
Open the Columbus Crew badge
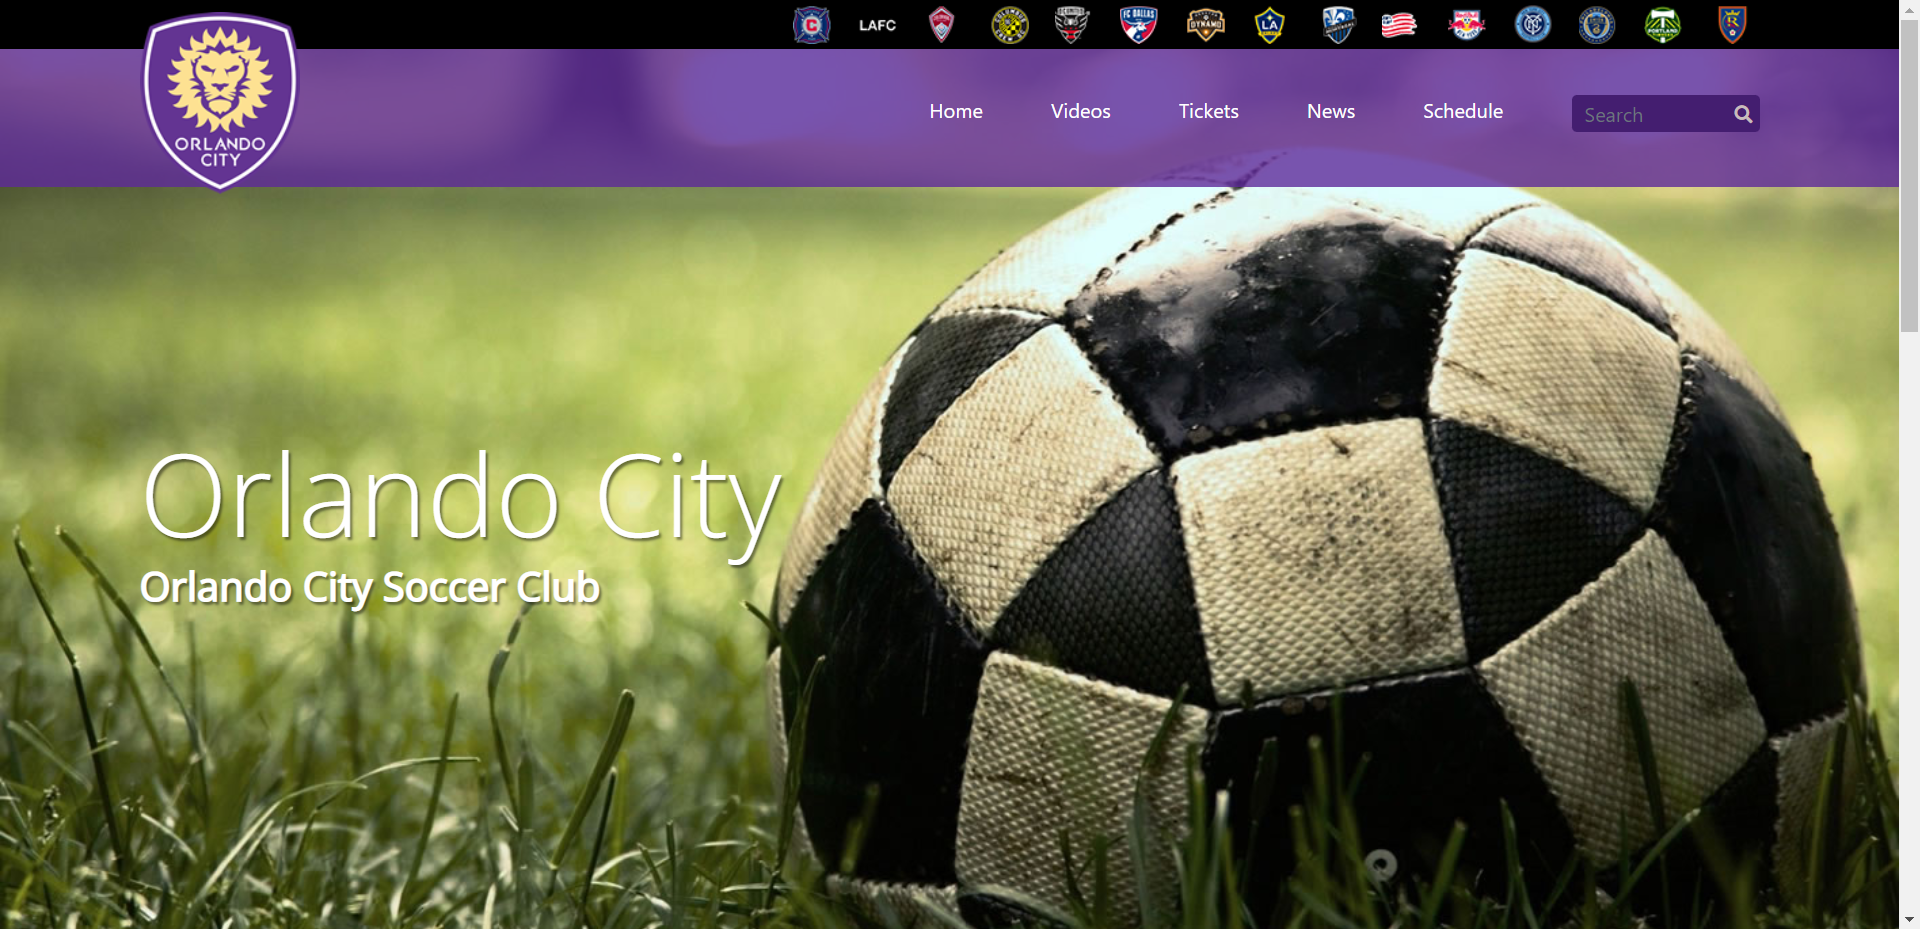pyautogui.click(x=1007, y=24)
